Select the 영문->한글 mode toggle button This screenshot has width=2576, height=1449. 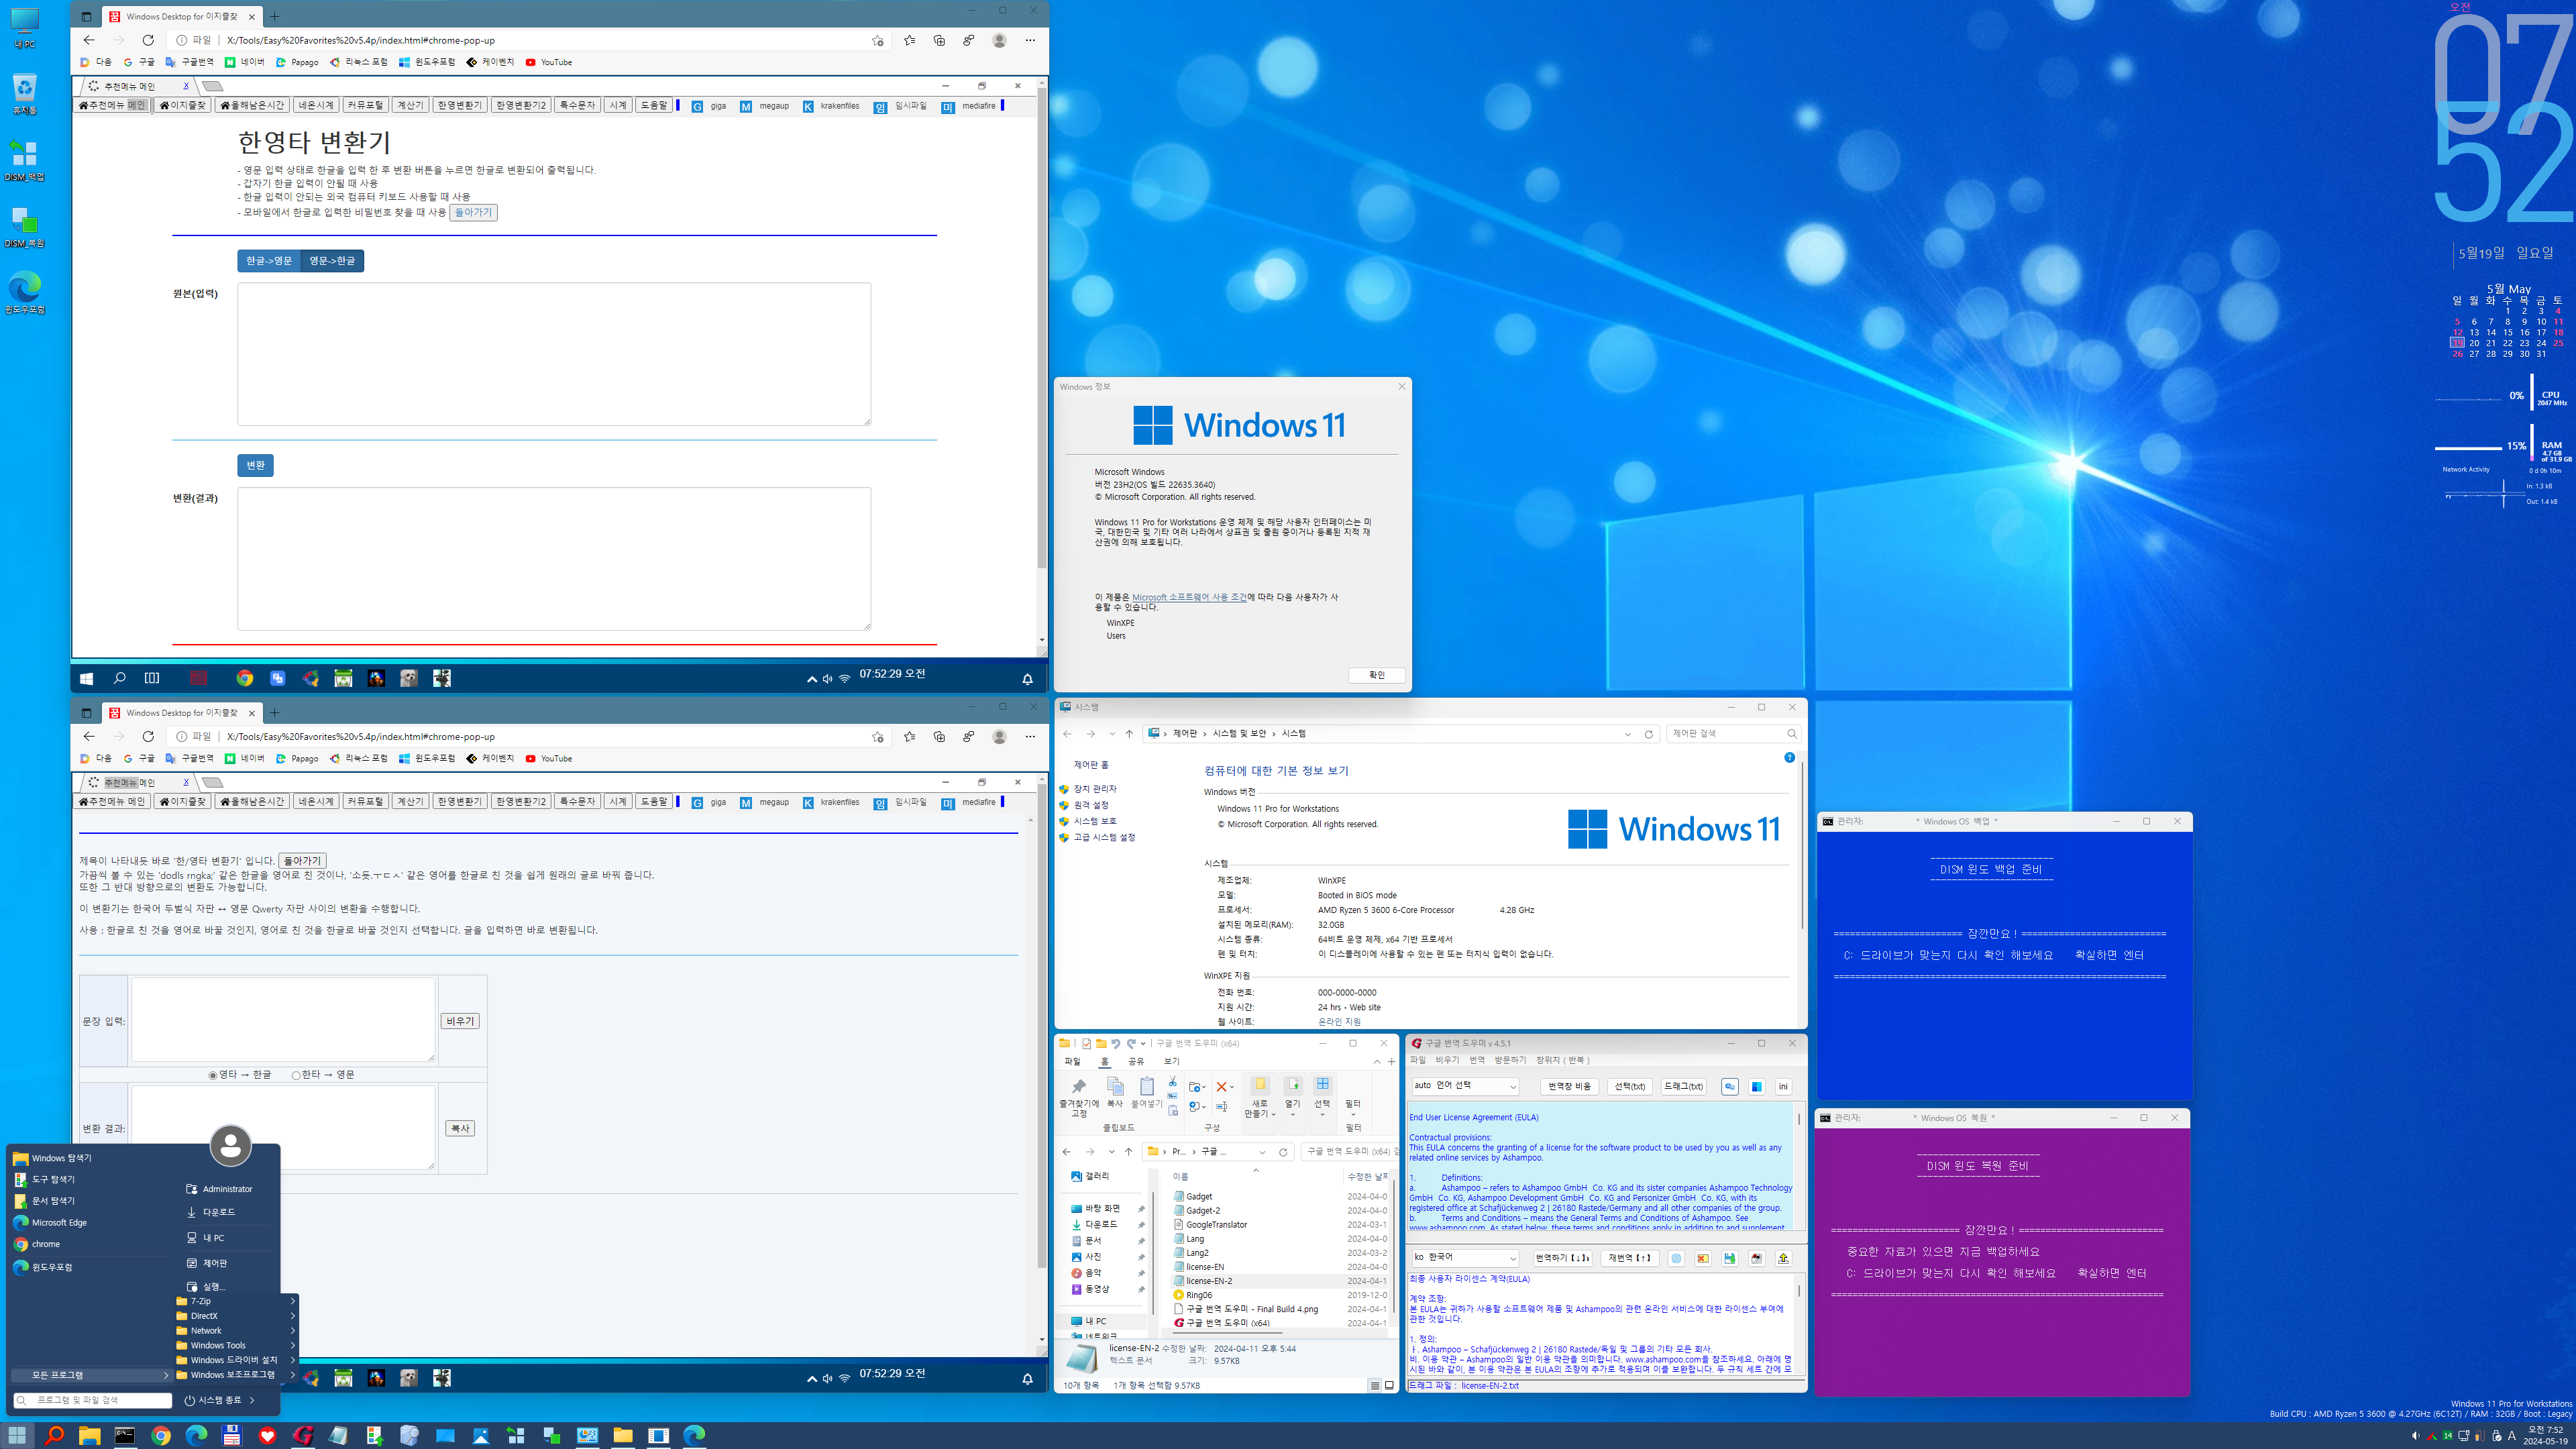point(332,260)
